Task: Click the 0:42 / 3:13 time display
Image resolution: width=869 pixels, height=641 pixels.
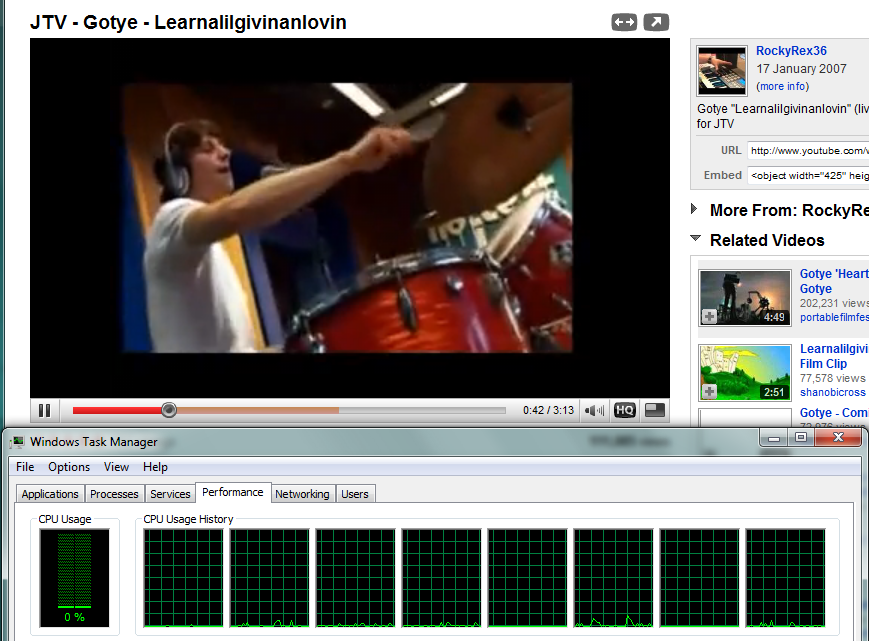Action: [x=548, y=411]
